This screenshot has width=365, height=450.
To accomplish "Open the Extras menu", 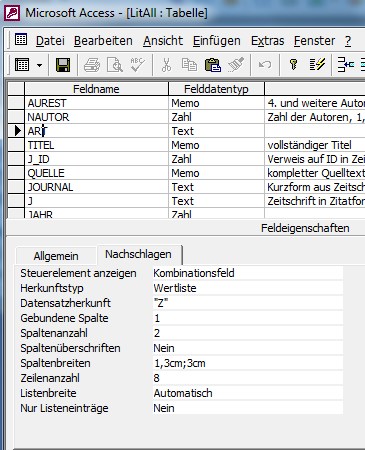I will point(267,41).
